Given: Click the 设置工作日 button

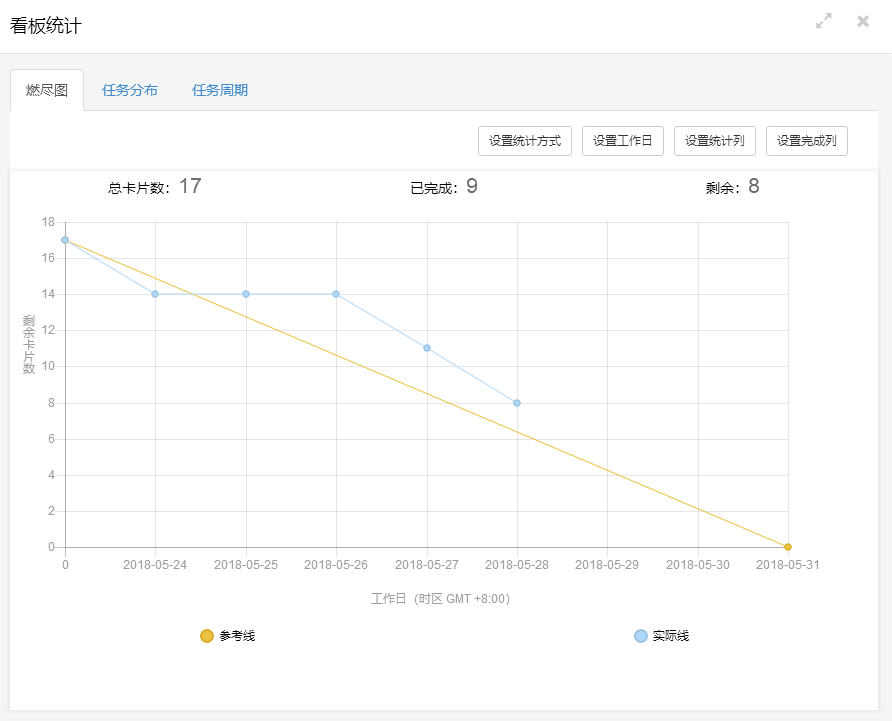Looking at the screenshot, I should (x=622, y=141).
